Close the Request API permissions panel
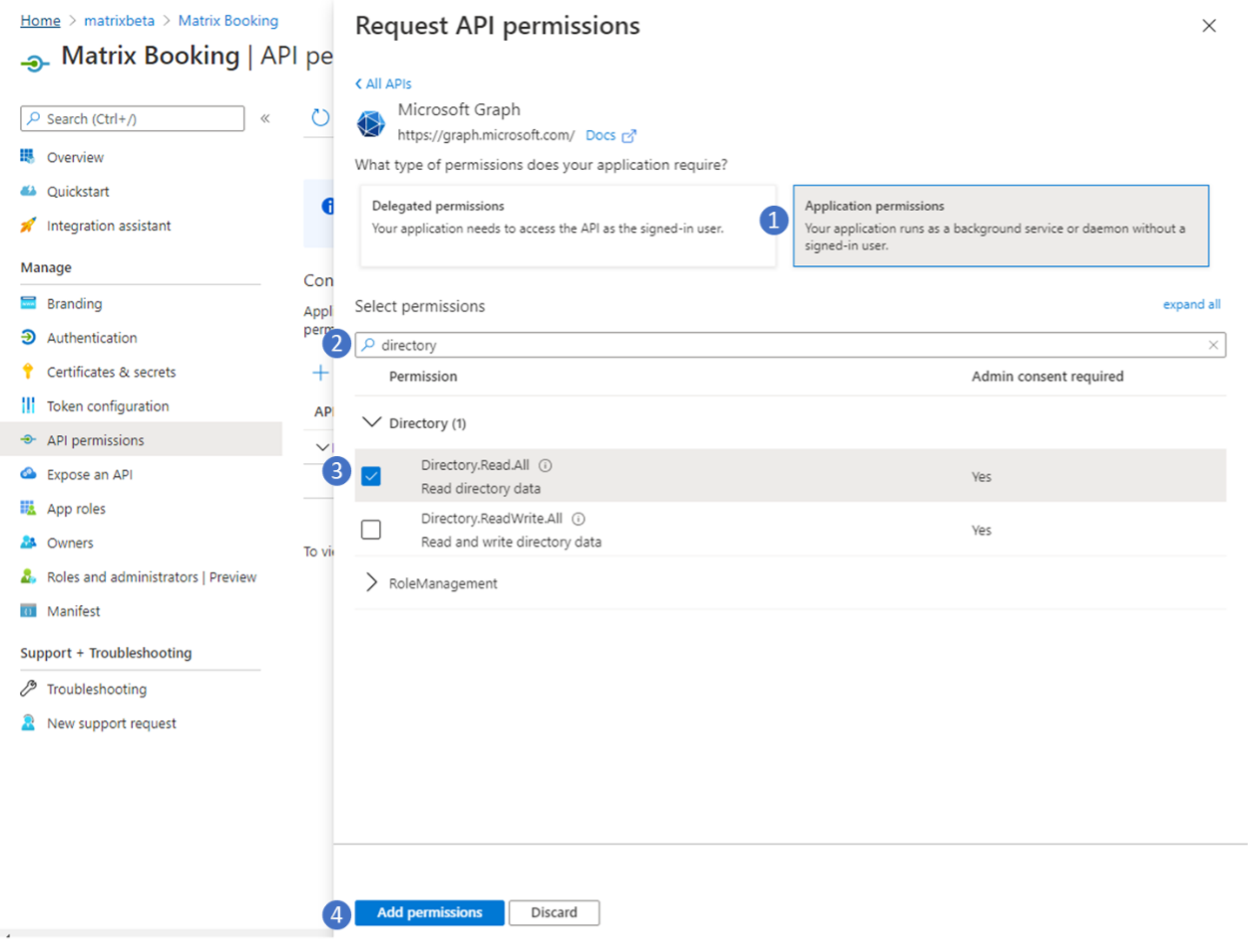The image size is (1252, 950). click(x=1209, y=26)
